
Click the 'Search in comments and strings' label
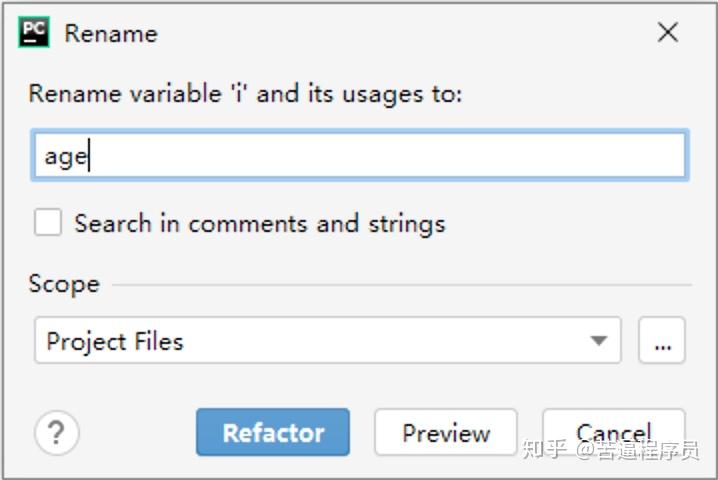click(x=260, y=223)
